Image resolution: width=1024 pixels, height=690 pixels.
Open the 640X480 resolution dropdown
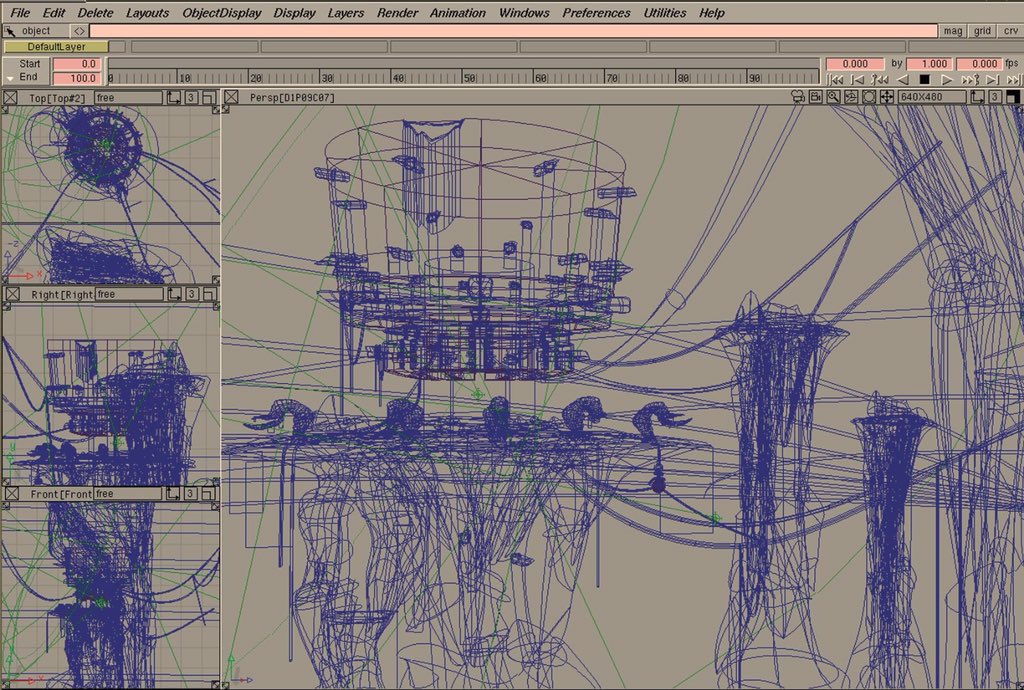tap(931, 97)
